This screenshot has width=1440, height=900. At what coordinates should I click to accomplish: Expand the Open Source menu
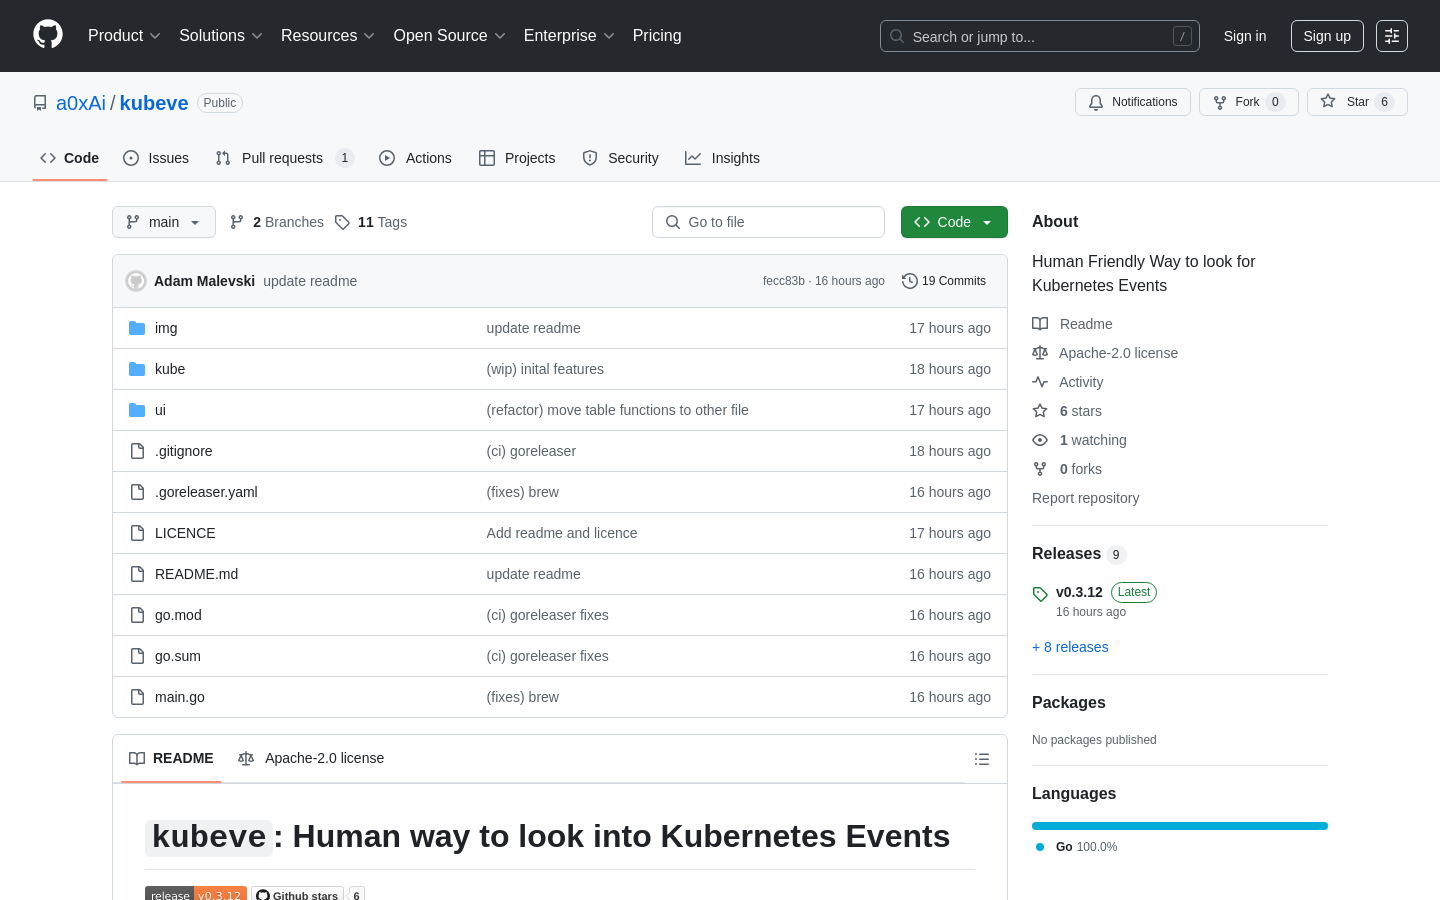tap(450, 36)
